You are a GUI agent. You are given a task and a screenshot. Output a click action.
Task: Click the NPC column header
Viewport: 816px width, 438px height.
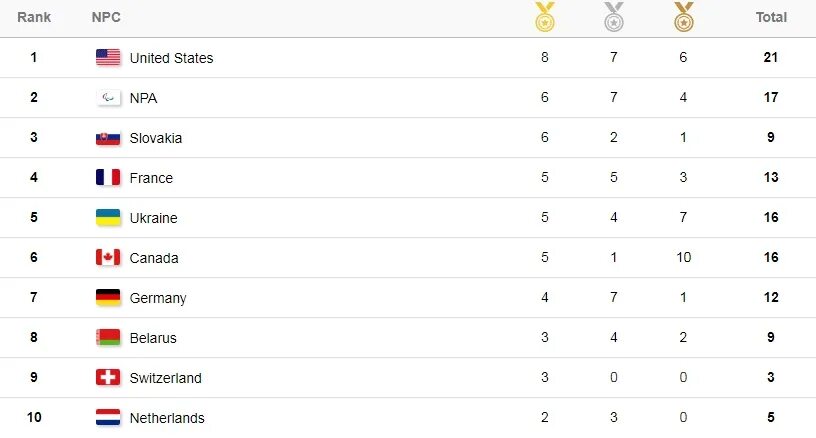click(106, 17)
